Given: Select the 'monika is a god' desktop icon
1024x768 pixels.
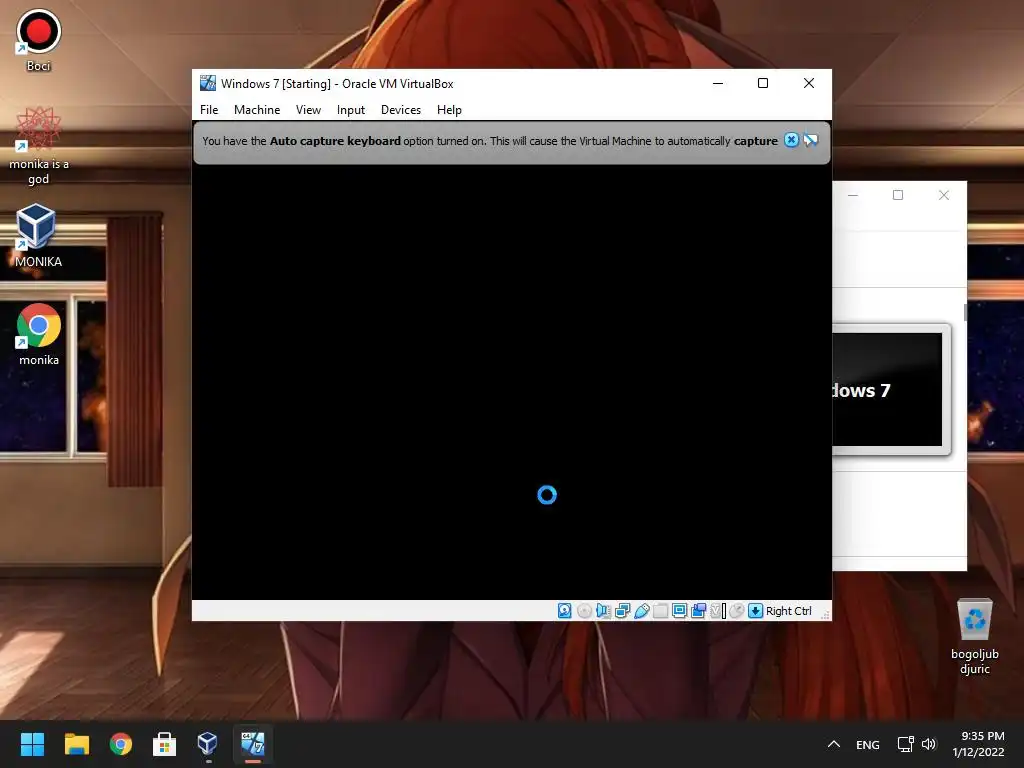Looking at the screenshot, I should point(39,146).
